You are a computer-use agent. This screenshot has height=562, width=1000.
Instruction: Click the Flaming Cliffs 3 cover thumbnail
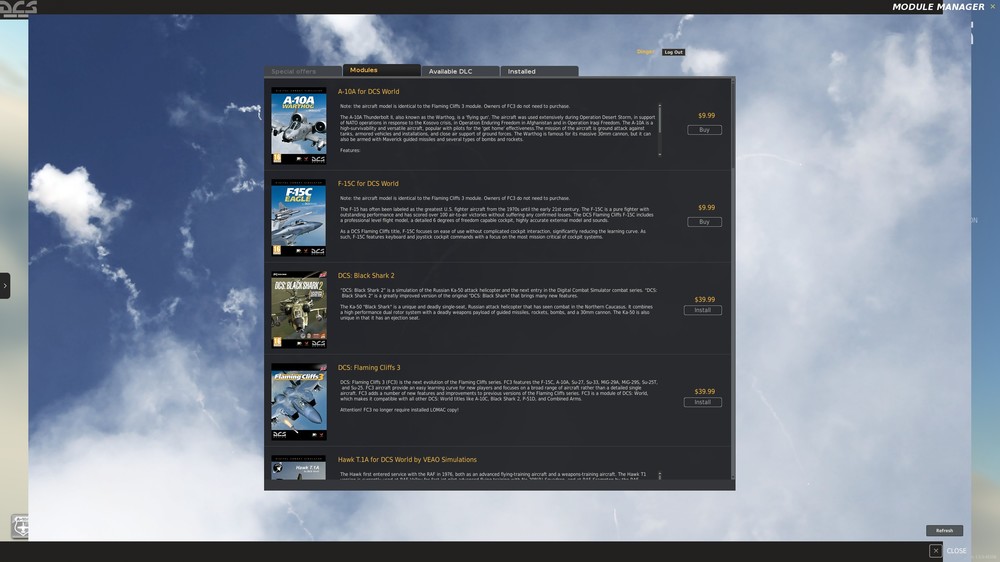298,402
